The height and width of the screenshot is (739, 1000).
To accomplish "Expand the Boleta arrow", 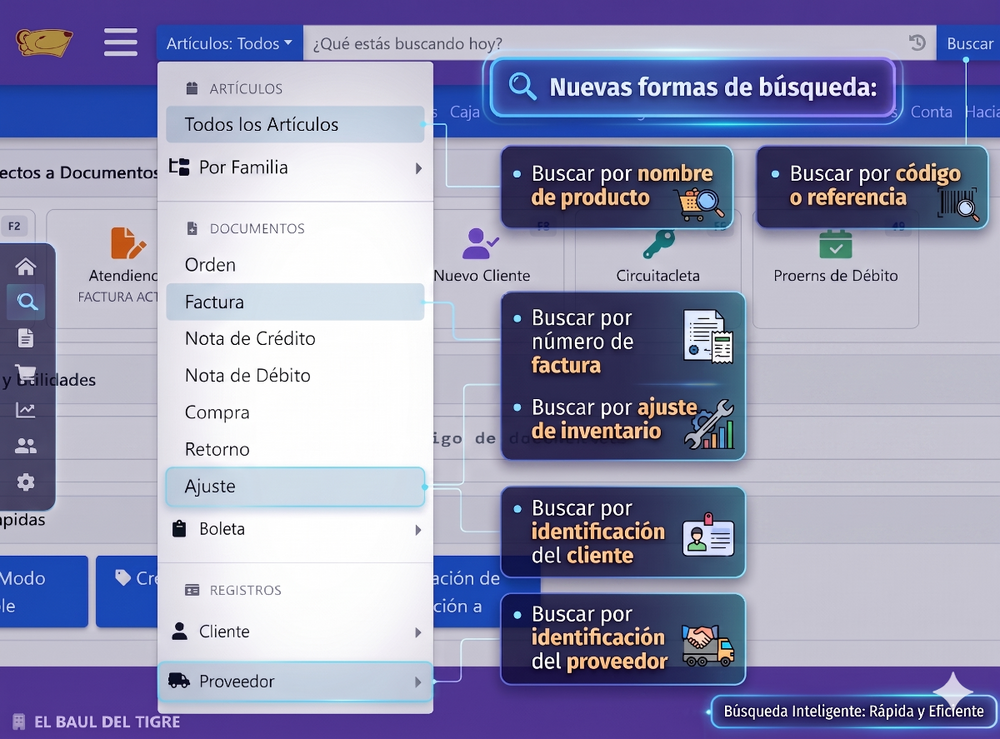I will pyautogui.click(x=418, y=530).
